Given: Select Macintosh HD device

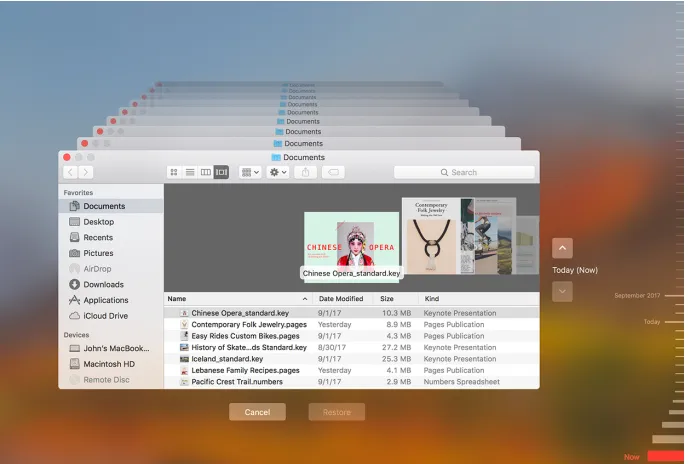Looking at the screenshot, I should click(x=111, y=364).
